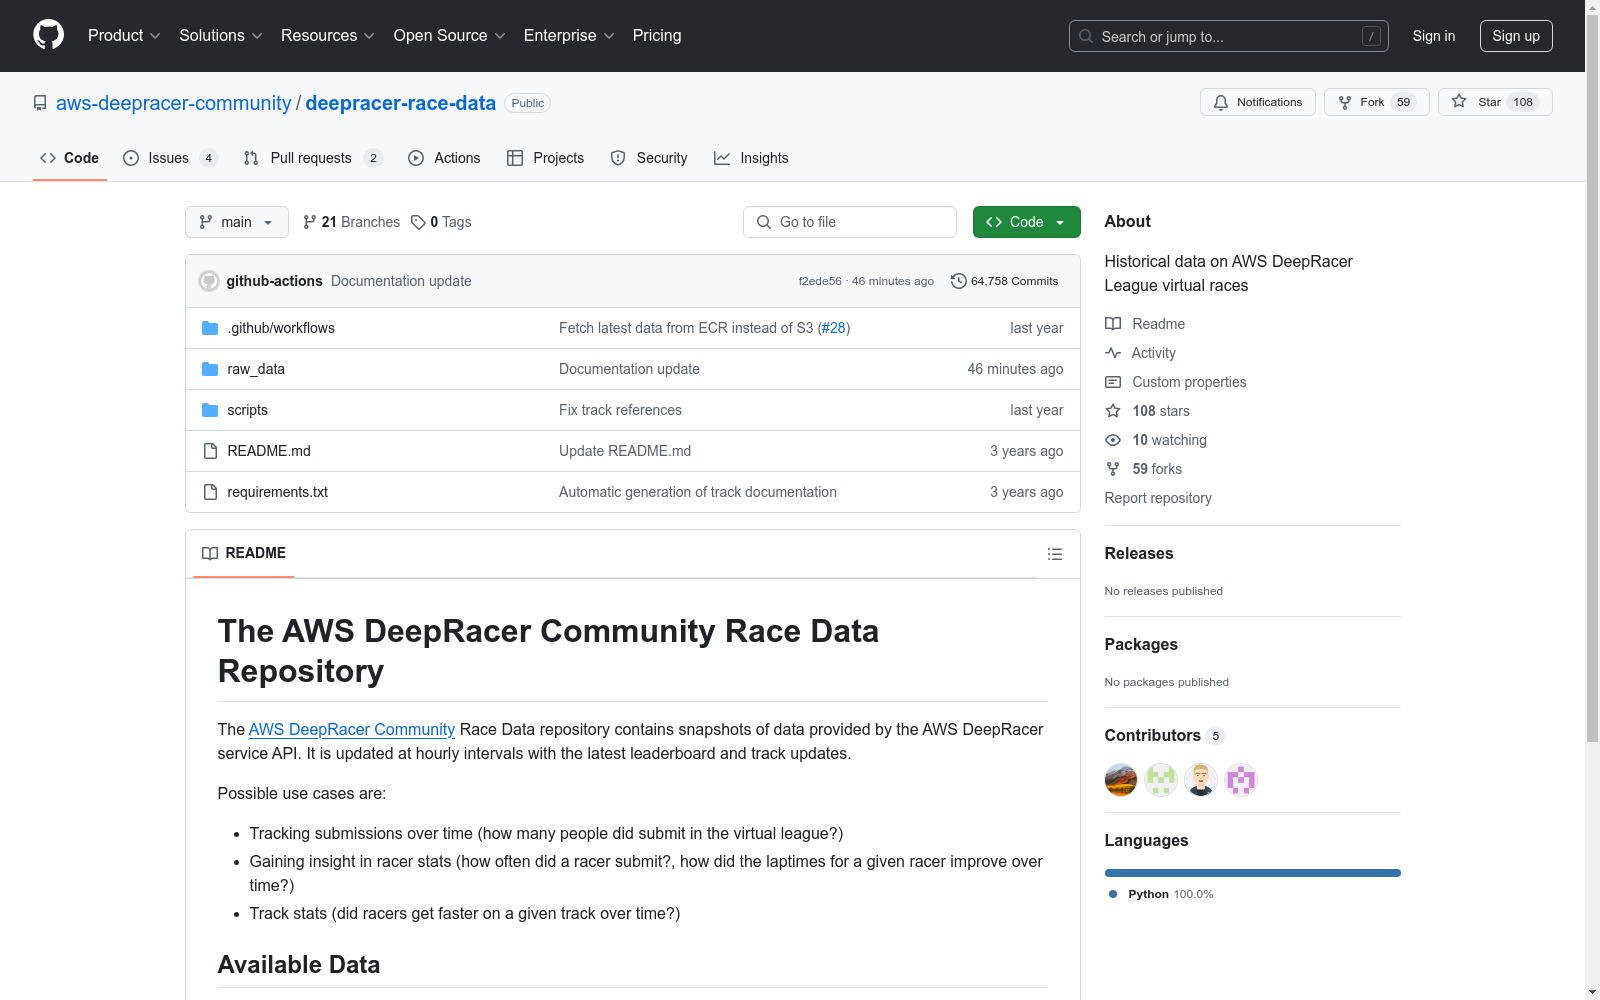
Task: Click Report repository link
Action: 1158,498
